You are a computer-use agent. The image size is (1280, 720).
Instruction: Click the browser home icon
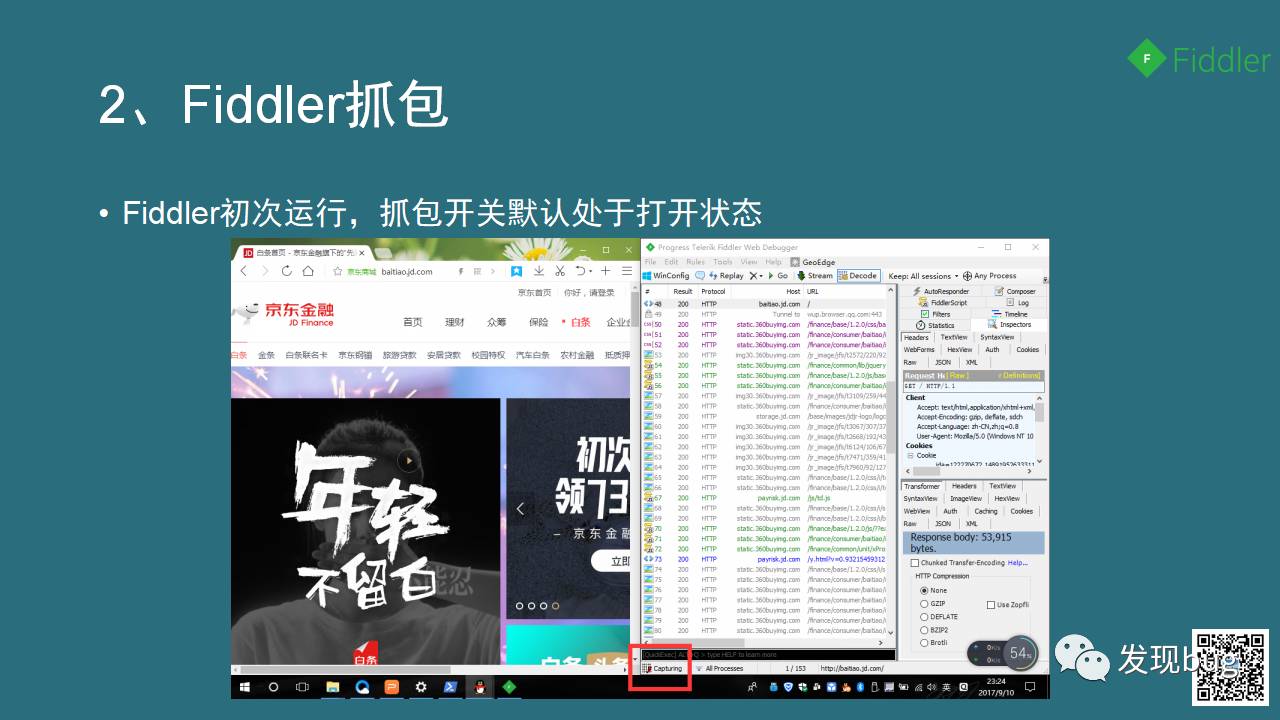click(308, 271)
